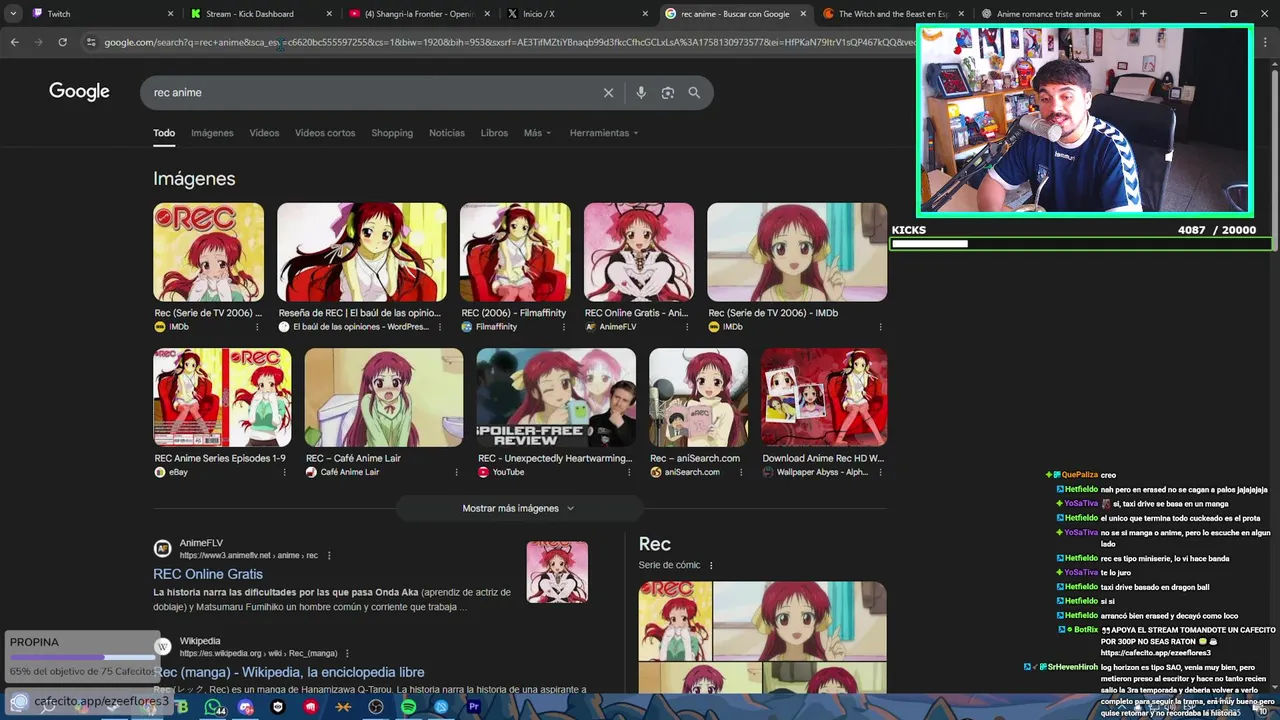Viewport: 1280px width, 720px height.
Task: Open Download Anime Rec HD Wallpaper caption
Action: coord(823,458)
